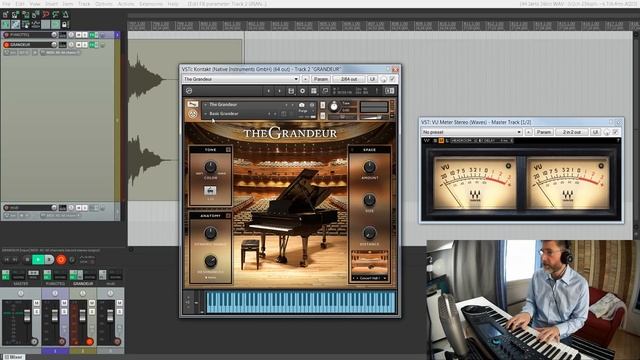Click the Metronome toolbar icon
The image size is (640, 360).
click(x=65, y=15)
